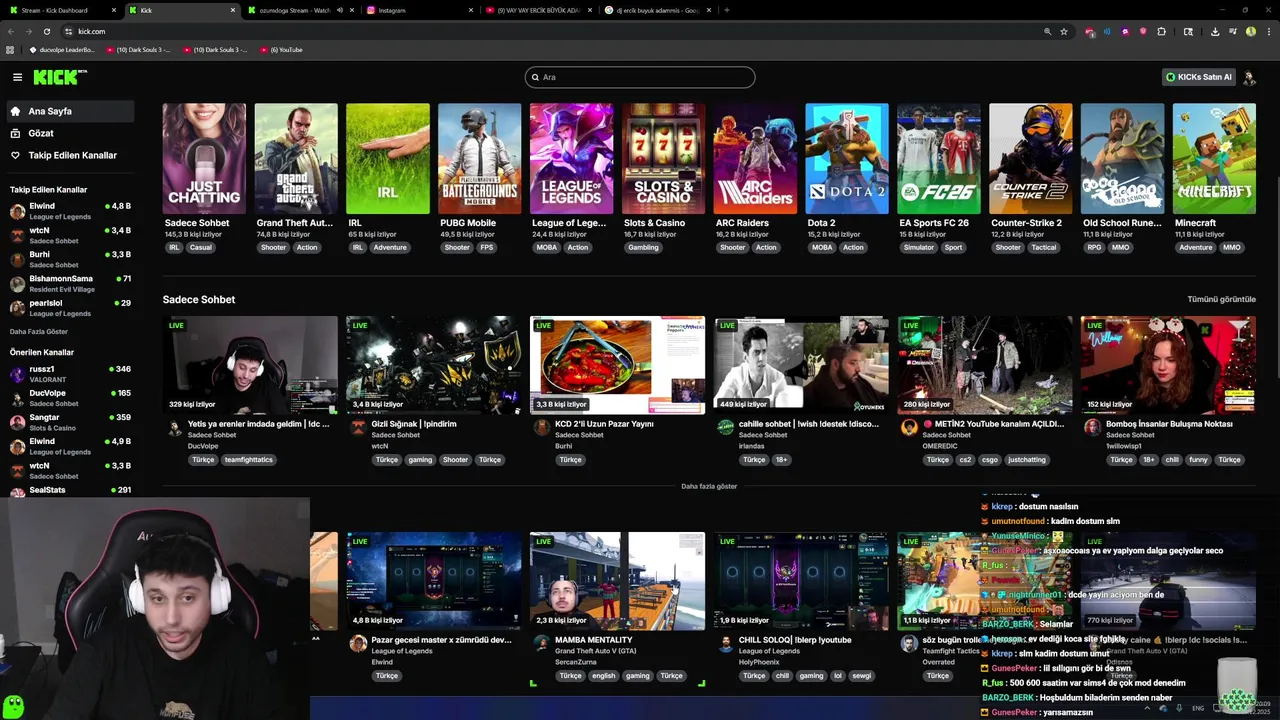
Task: Open the Dota 2 category cover
Action: [847, 159]
